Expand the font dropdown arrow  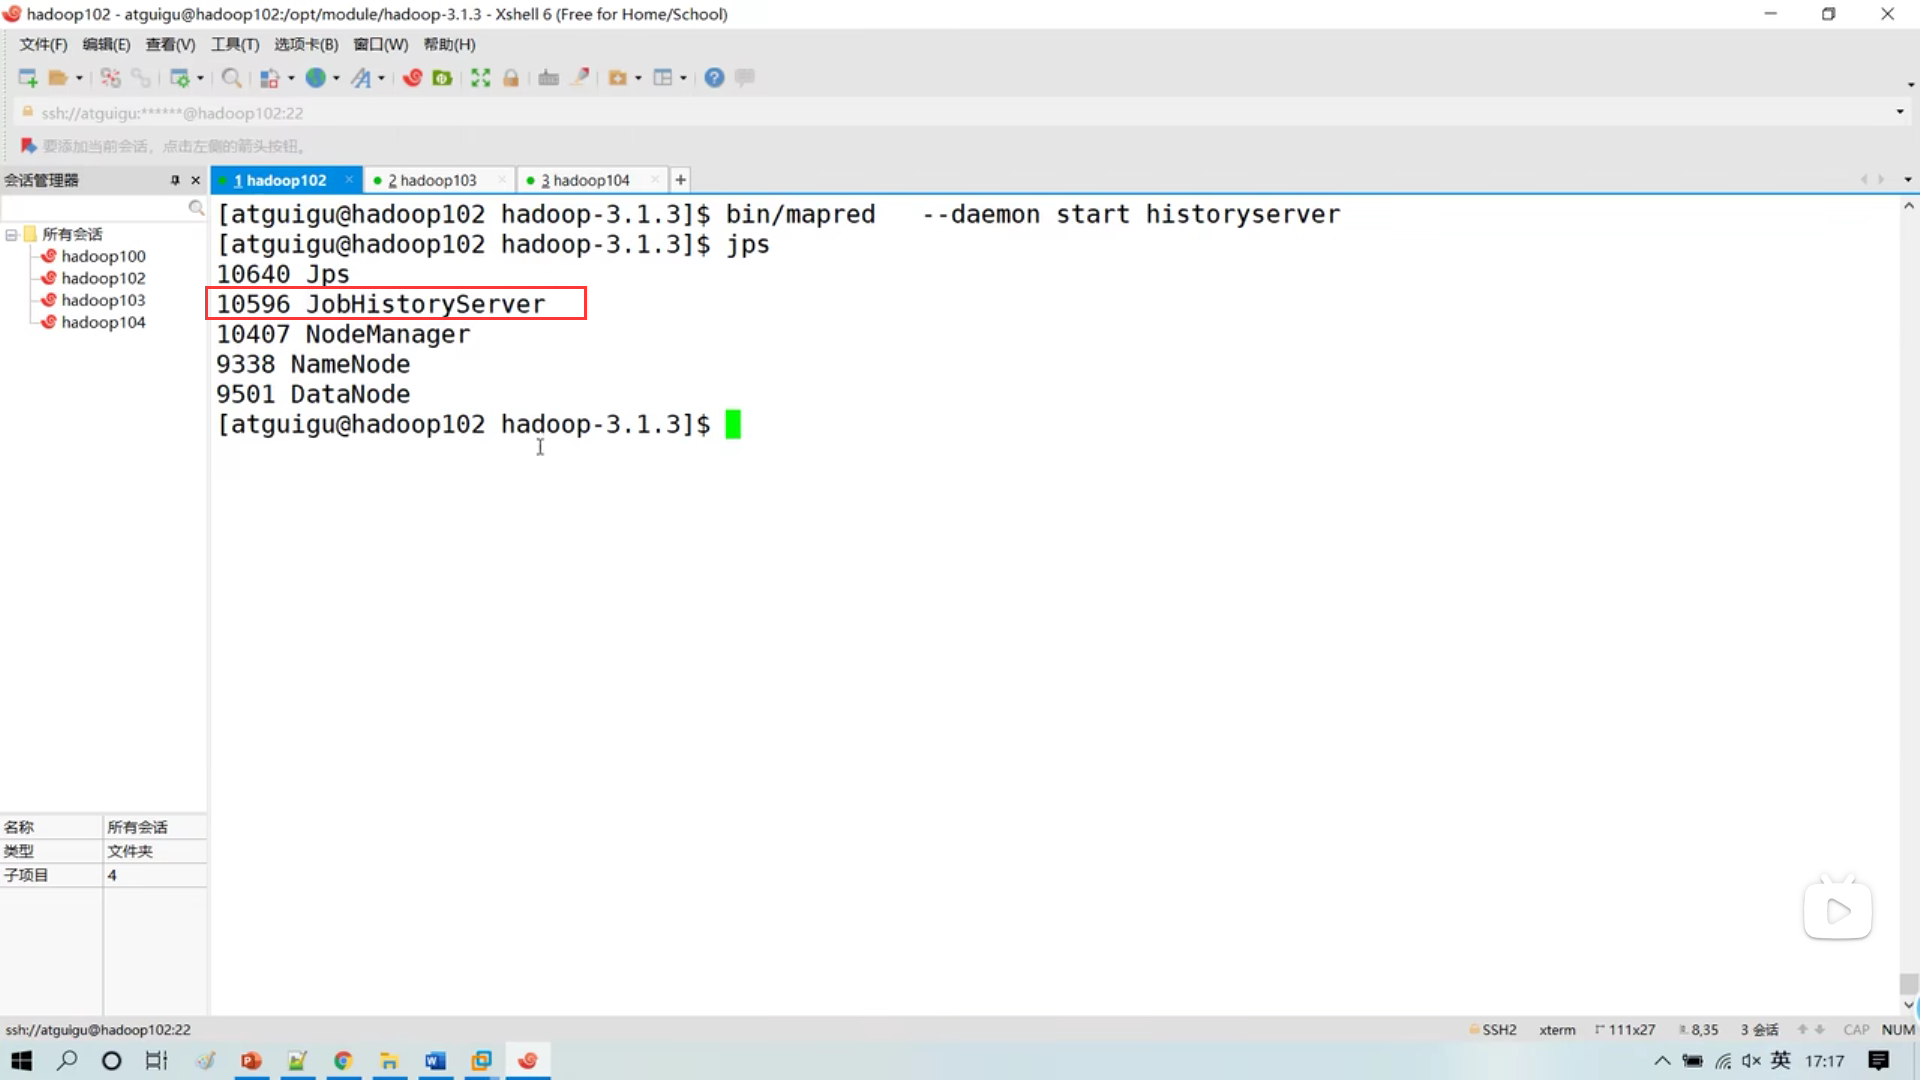381,78
